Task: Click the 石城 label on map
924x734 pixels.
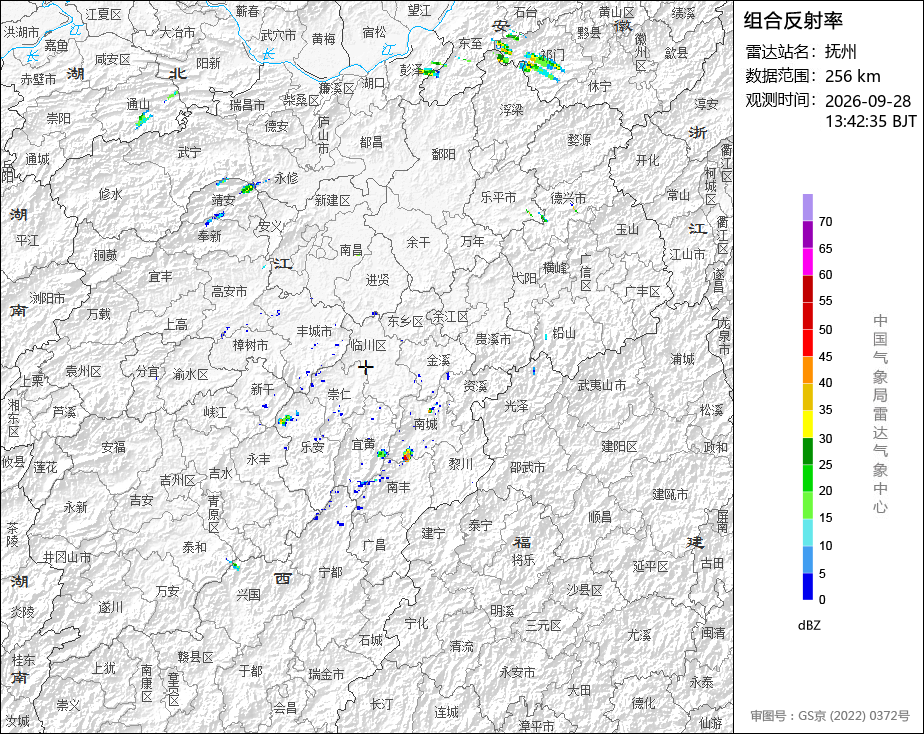Action: [371, 640]
